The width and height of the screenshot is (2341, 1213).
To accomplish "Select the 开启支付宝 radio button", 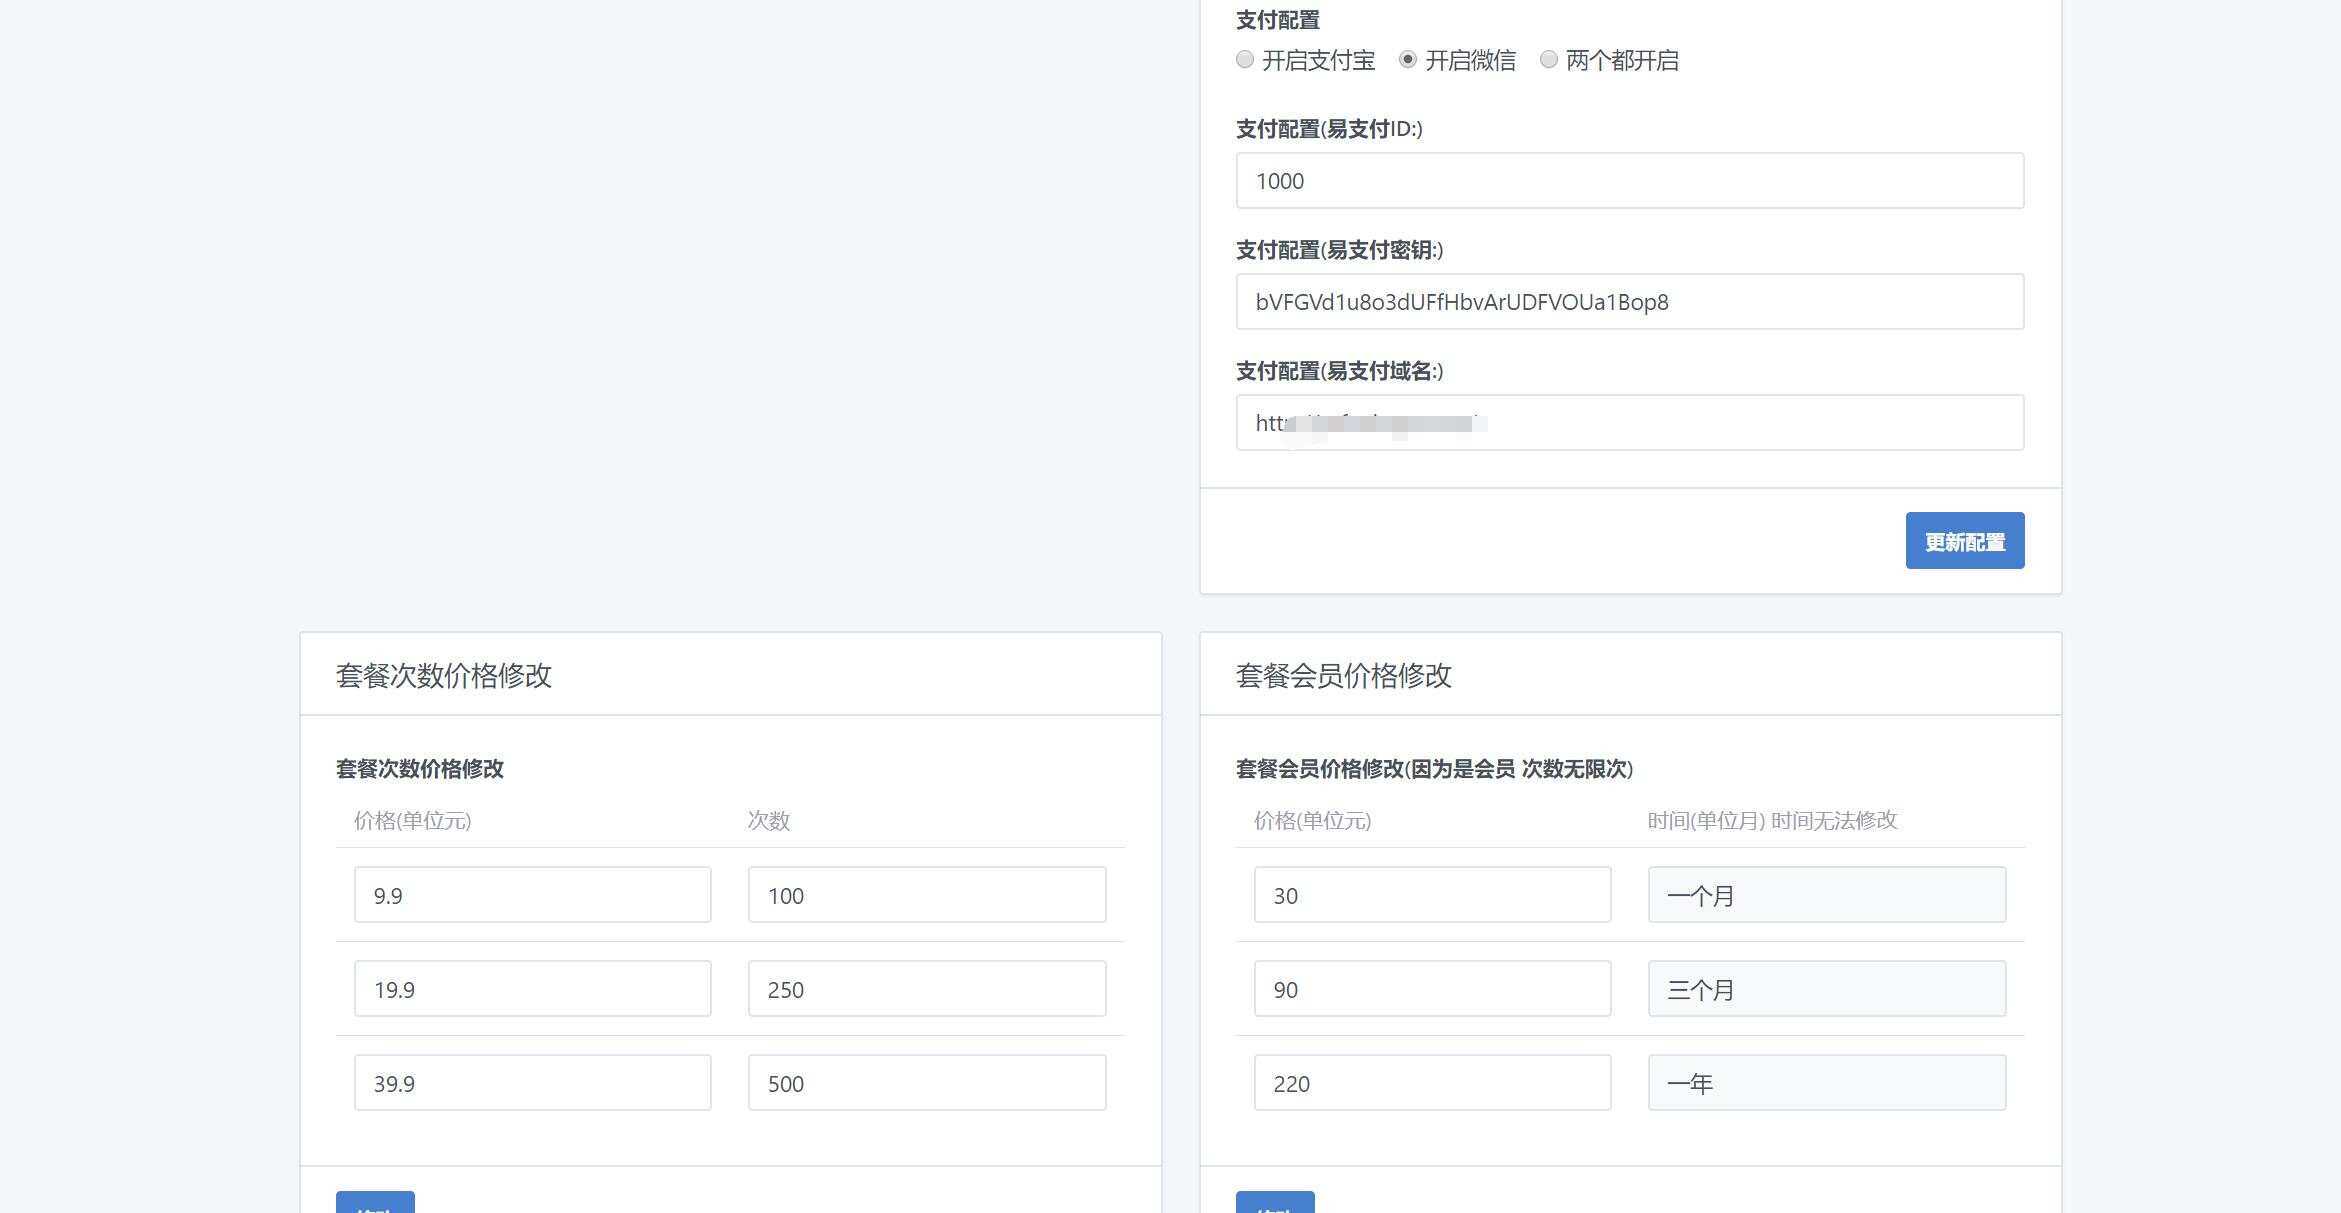I will [x=1244, y=60].
